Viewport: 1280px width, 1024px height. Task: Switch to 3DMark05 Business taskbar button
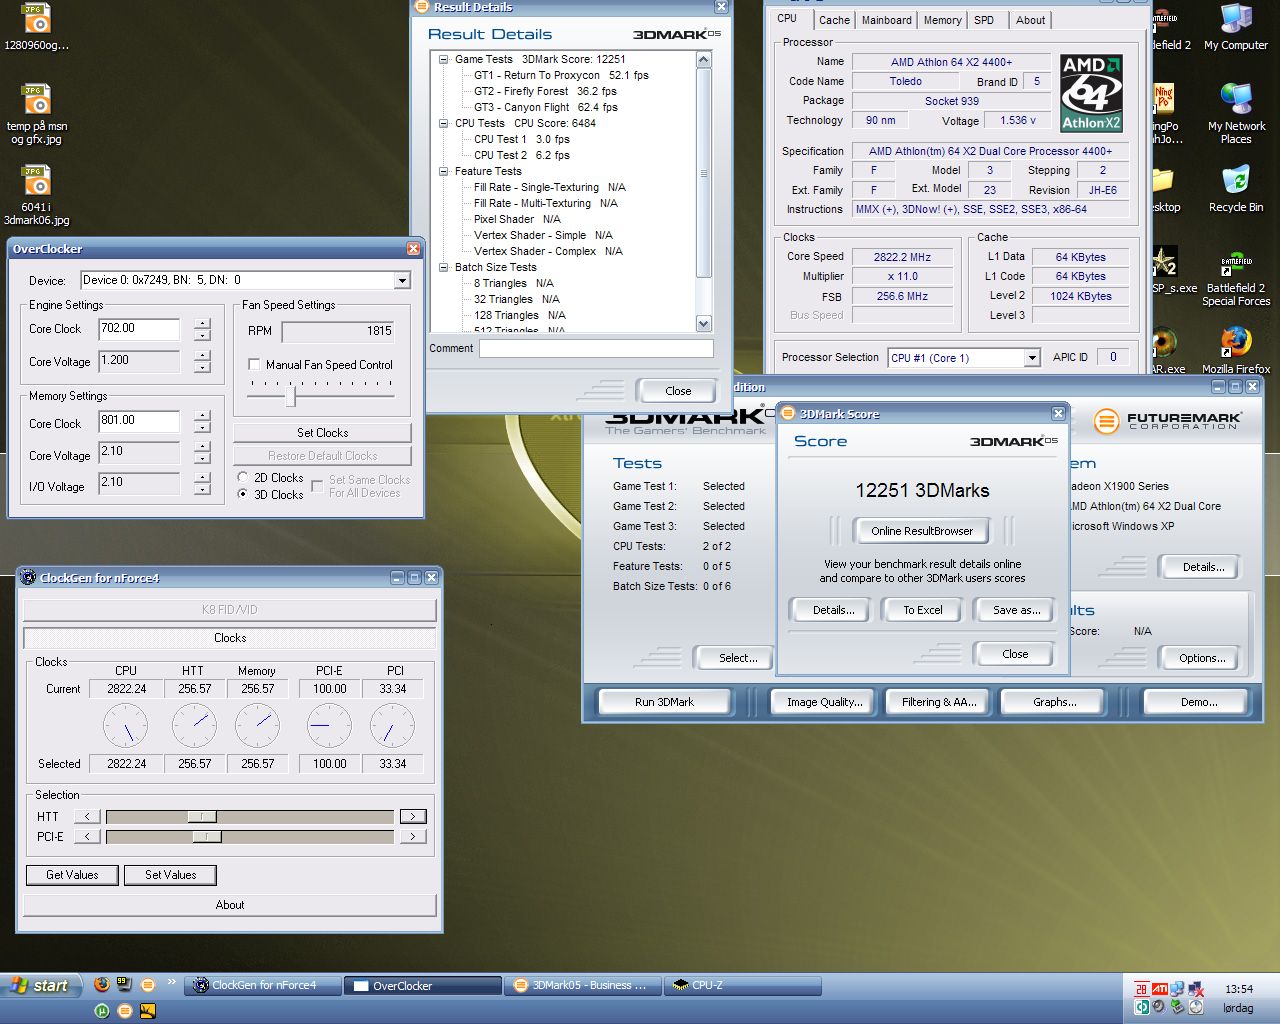[x=582, y=985]
